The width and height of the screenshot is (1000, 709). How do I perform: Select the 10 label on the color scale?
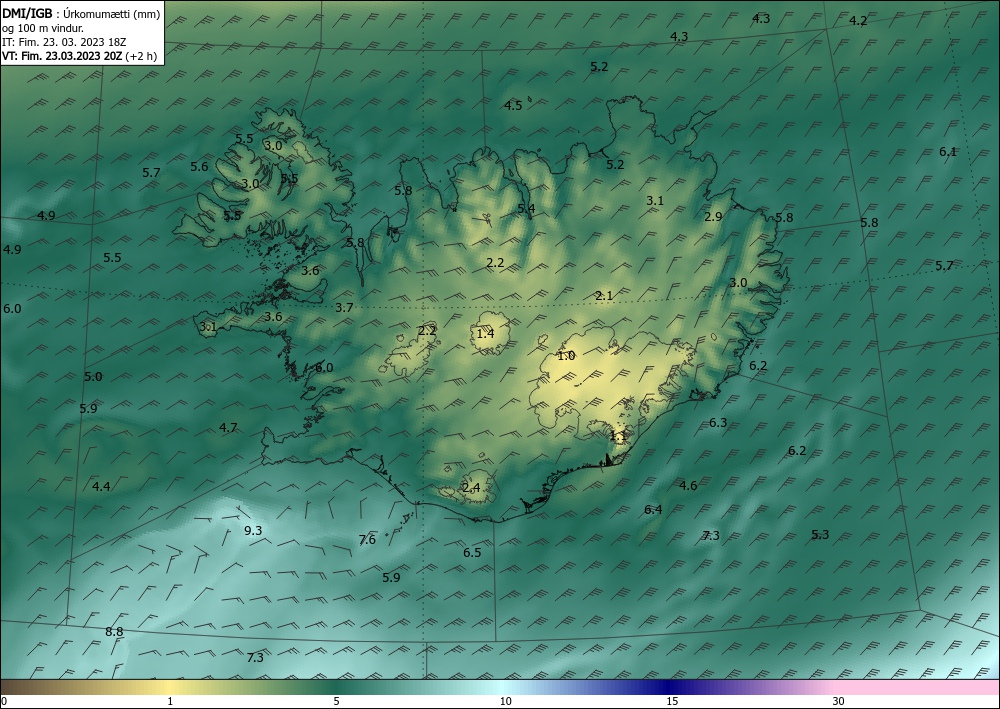point(505,701)
